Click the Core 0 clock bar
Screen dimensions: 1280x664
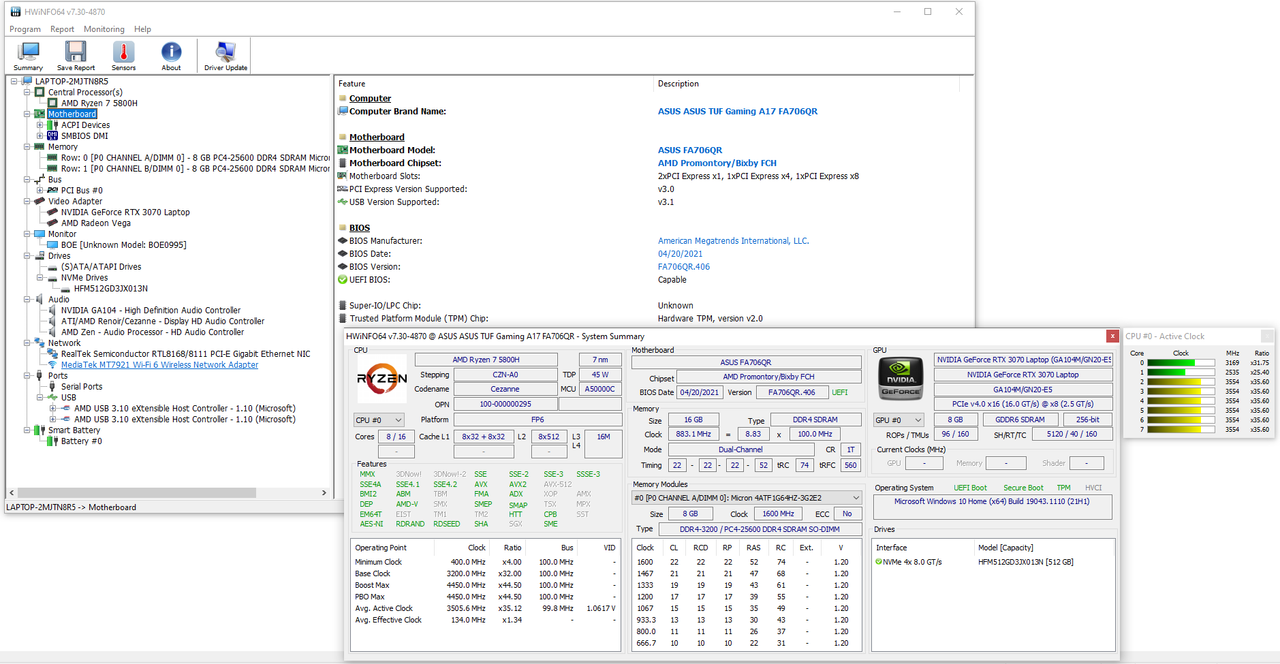pyautogui.click(x=1183, y=362)
